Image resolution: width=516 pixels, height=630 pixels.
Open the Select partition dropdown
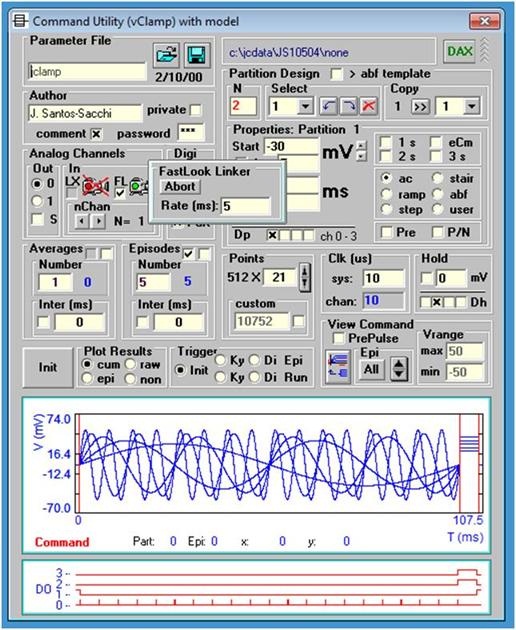305,106
